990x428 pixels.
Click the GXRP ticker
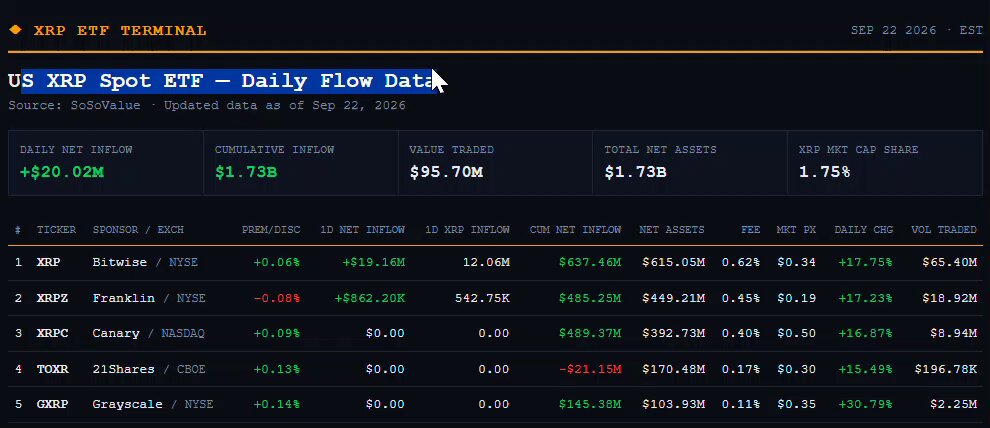point(52,404)
